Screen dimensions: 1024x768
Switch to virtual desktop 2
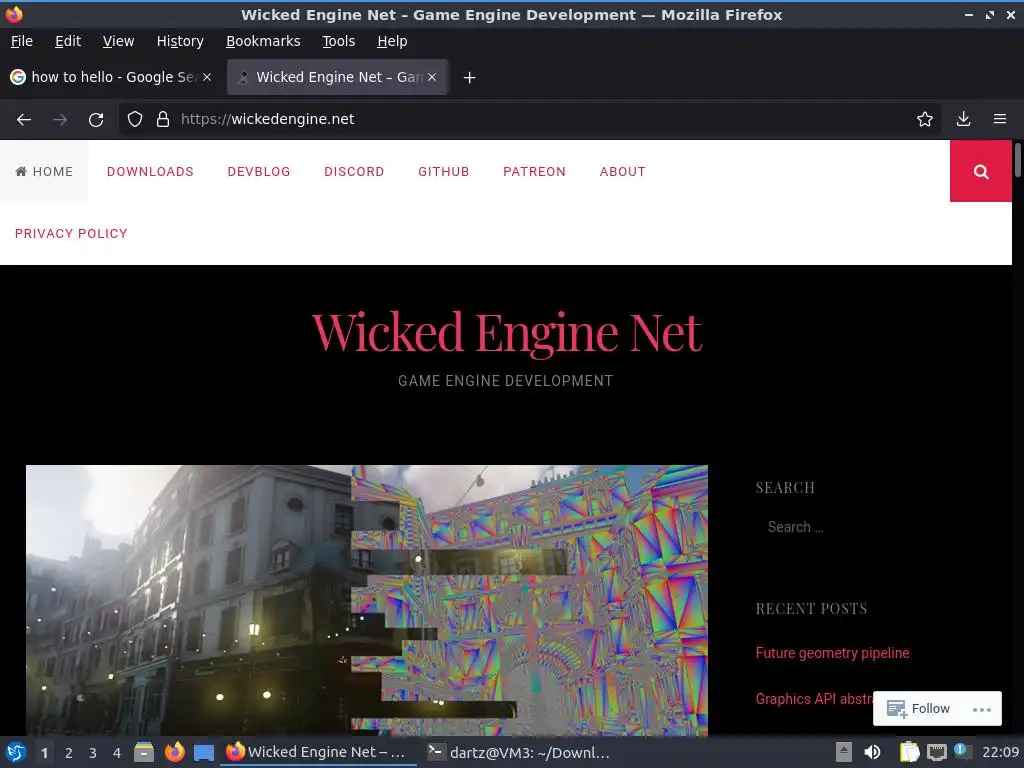click(69, 753)
